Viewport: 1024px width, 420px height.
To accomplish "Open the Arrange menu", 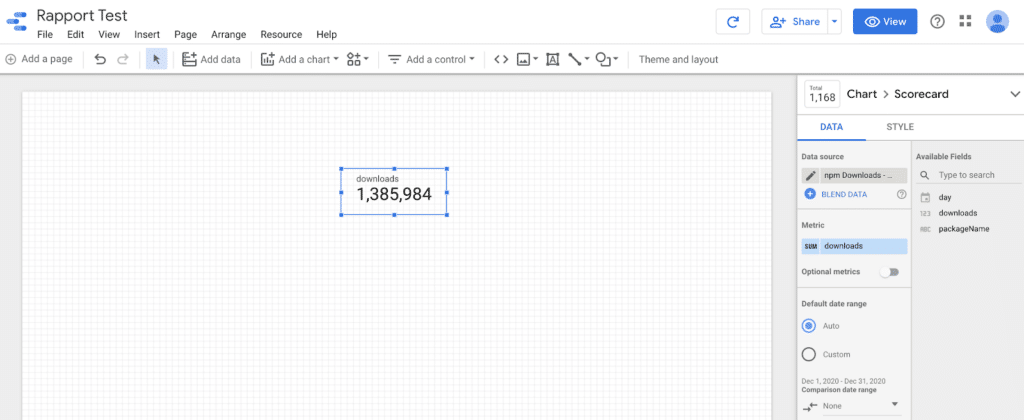I will pyautogui.click(x=228, y=34).
